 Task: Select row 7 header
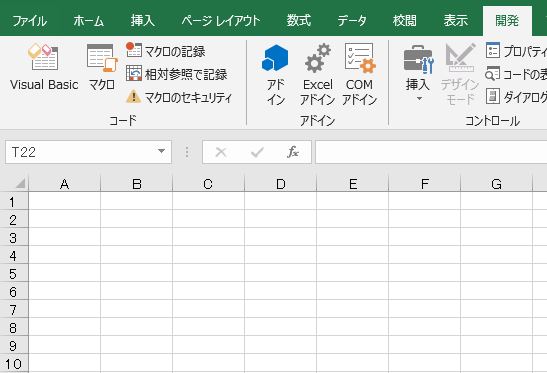tap(13, 309)
